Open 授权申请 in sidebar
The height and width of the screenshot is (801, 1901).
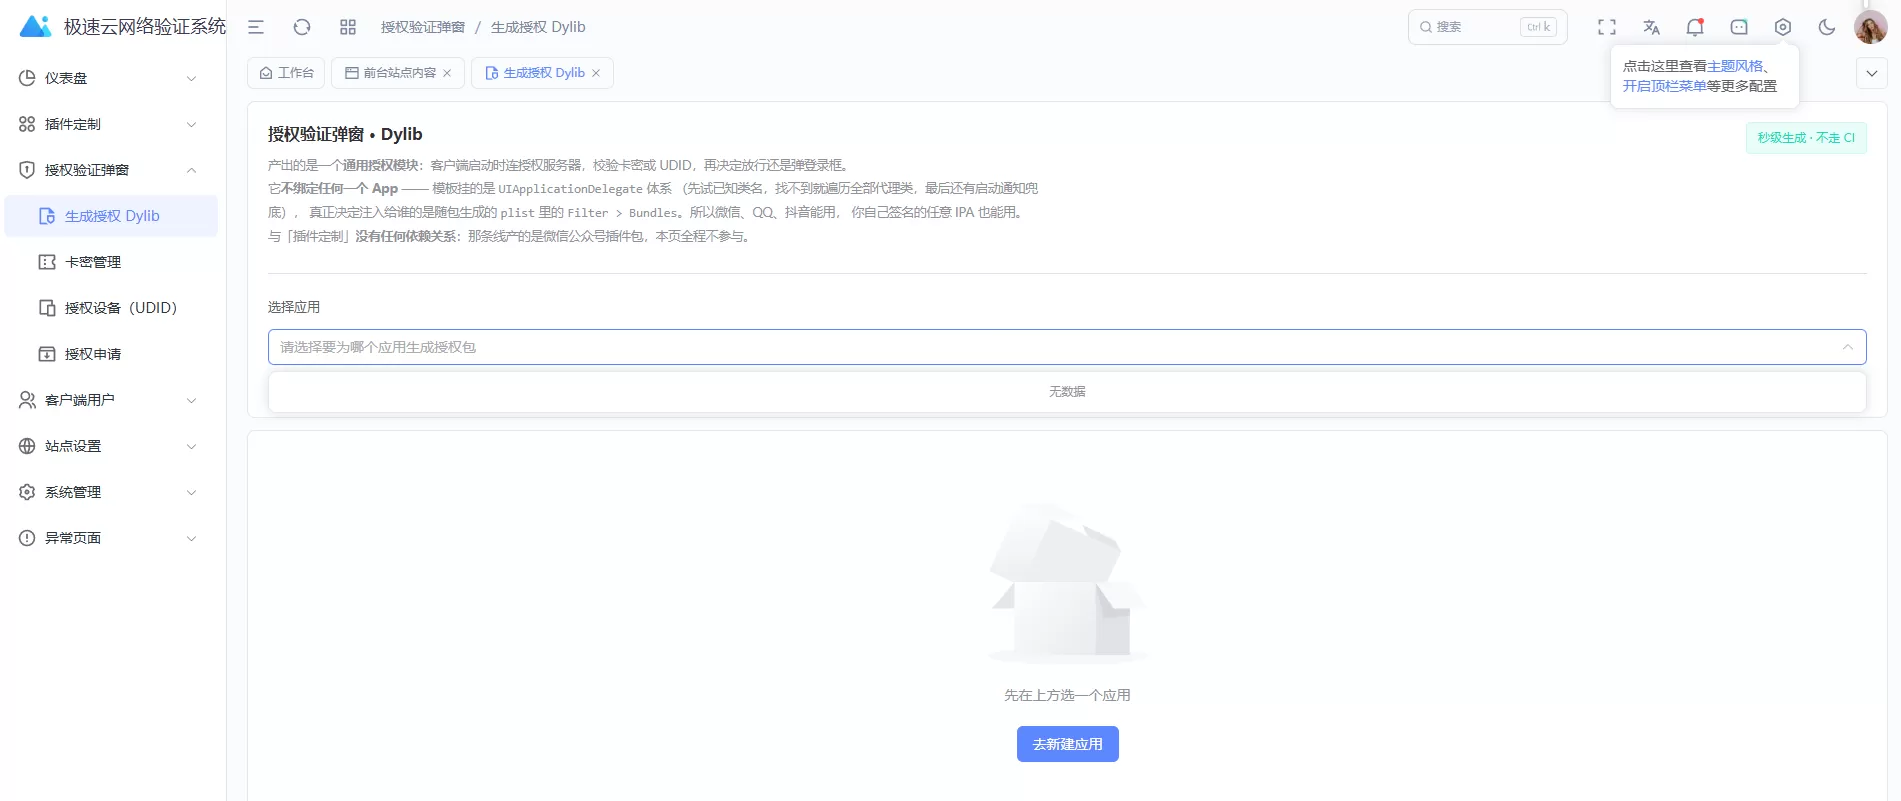click(x=111, y=354)
